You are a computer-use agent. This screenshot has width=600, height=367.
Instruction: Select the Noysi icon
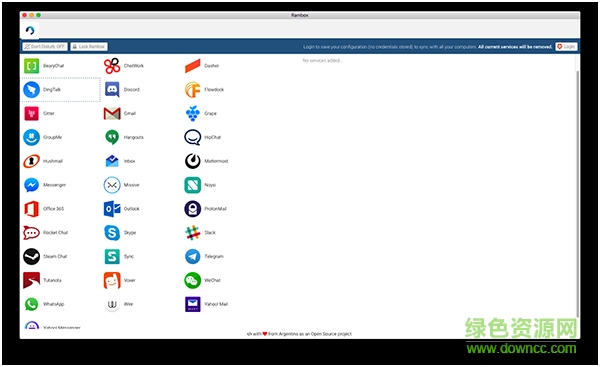point(192,185)
